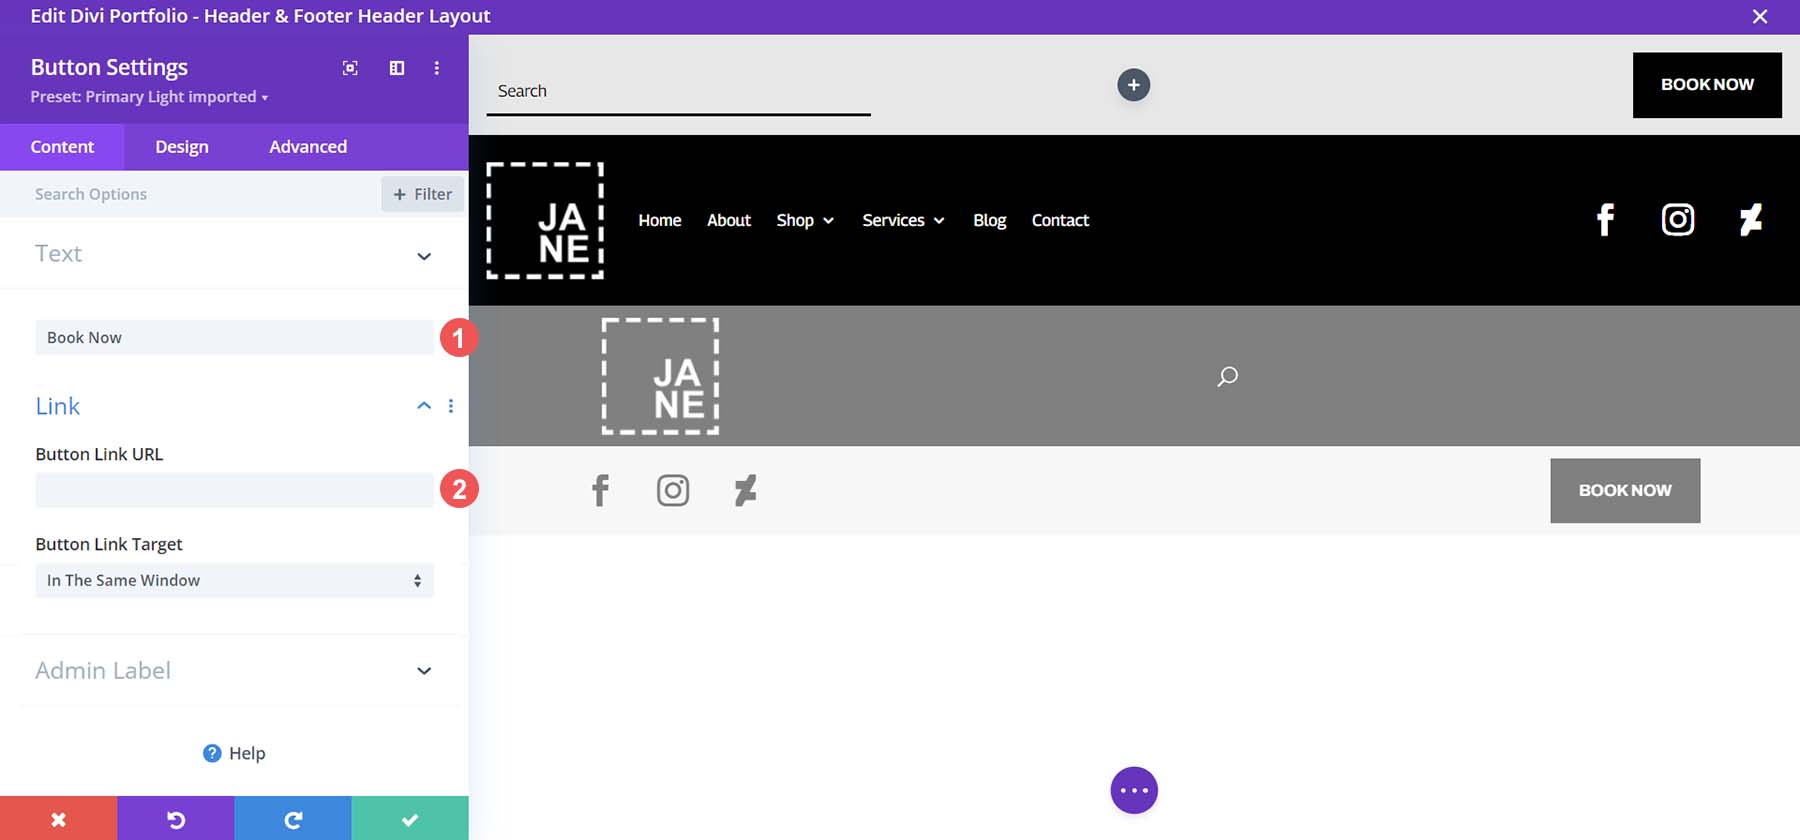The image size is (1800, 840).
Task: Open Button Settings three-dot menu
Action: coord(437,68)
